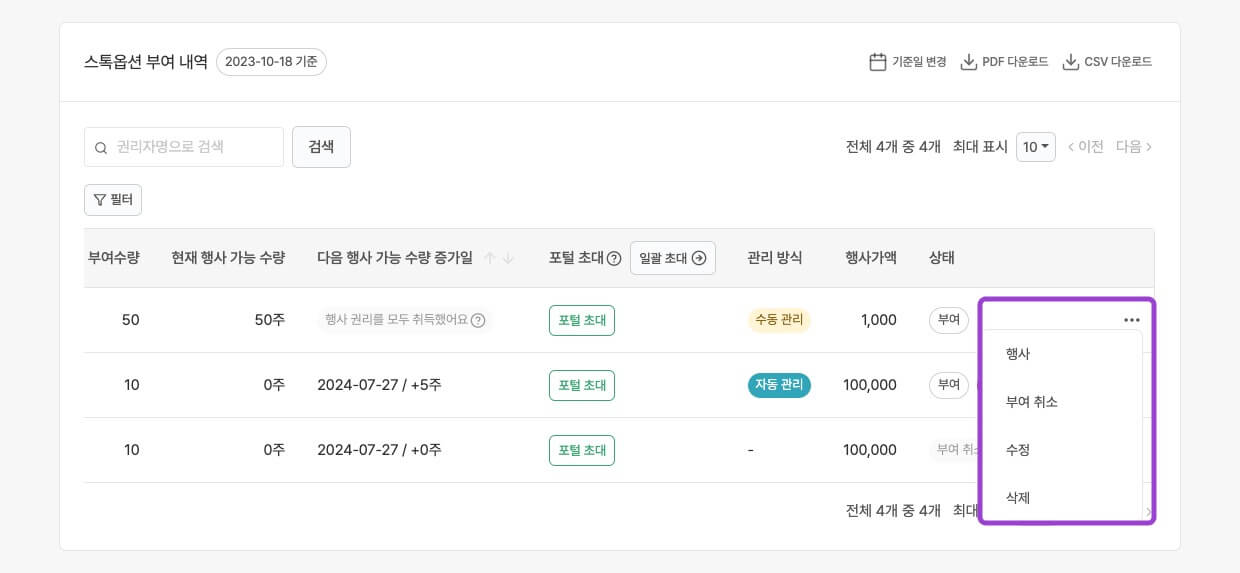The image size is (1240, 573).
Task: Open the three-dot more options icon
Action: pyautogui.click(x=1131, y=320)
